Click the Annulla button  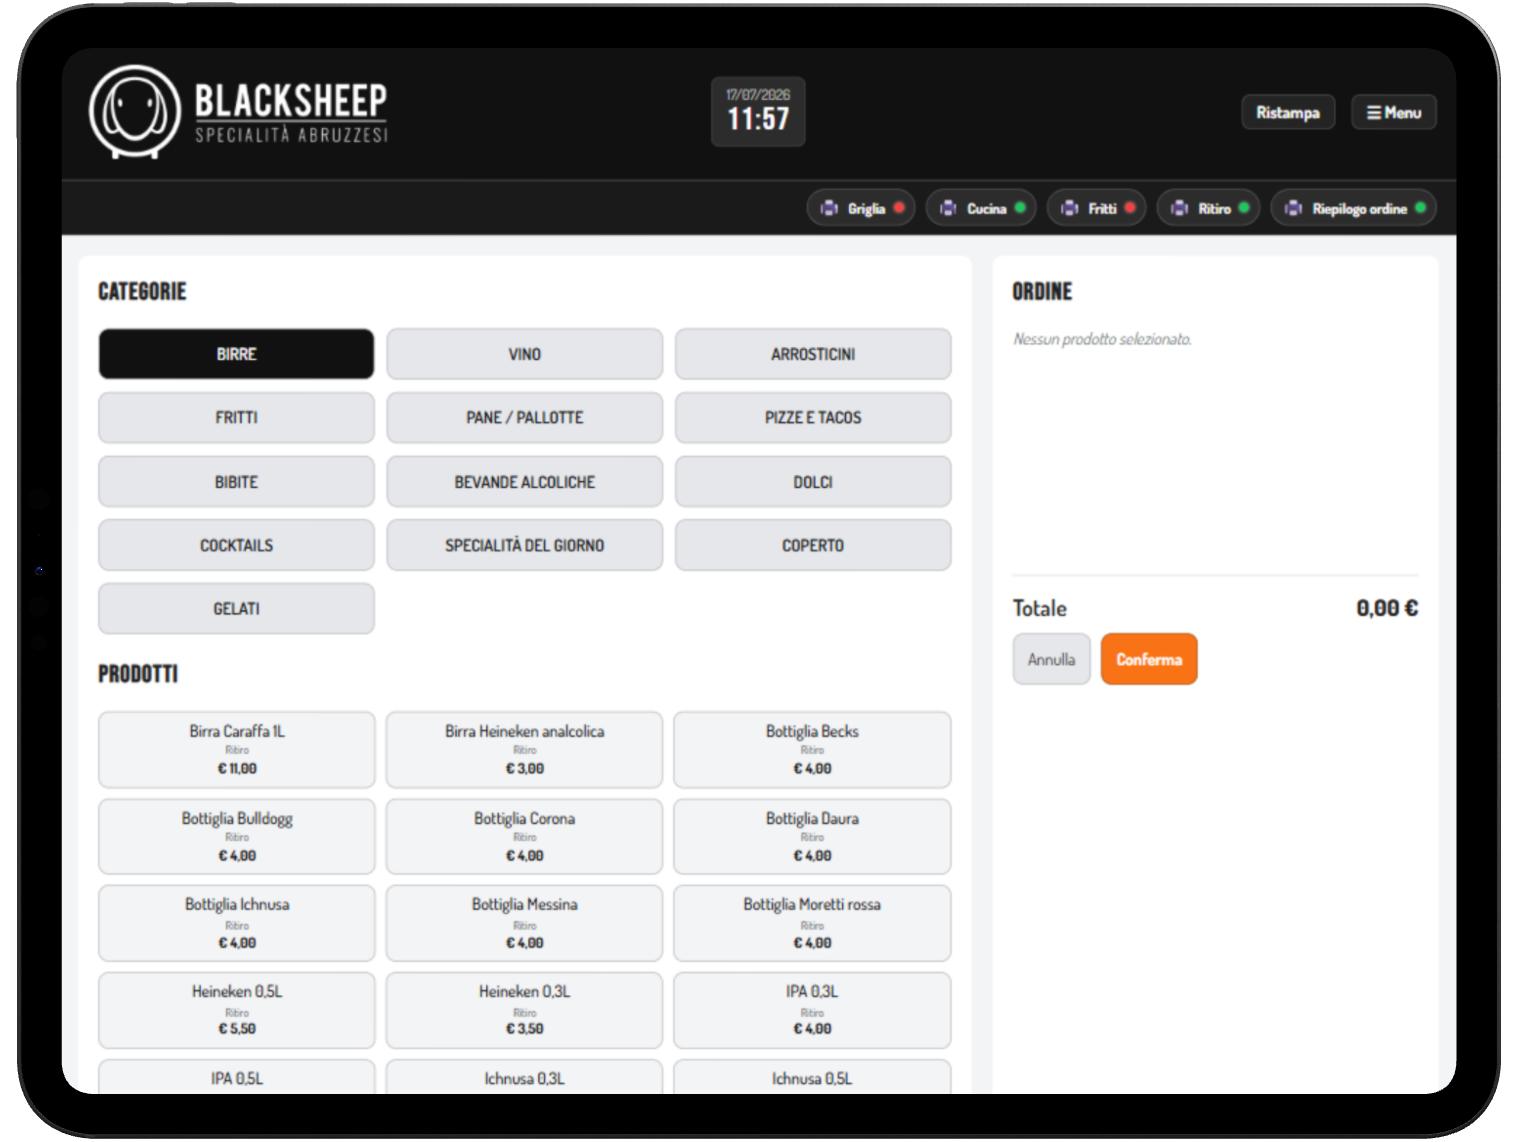(x=1051, y=659)
